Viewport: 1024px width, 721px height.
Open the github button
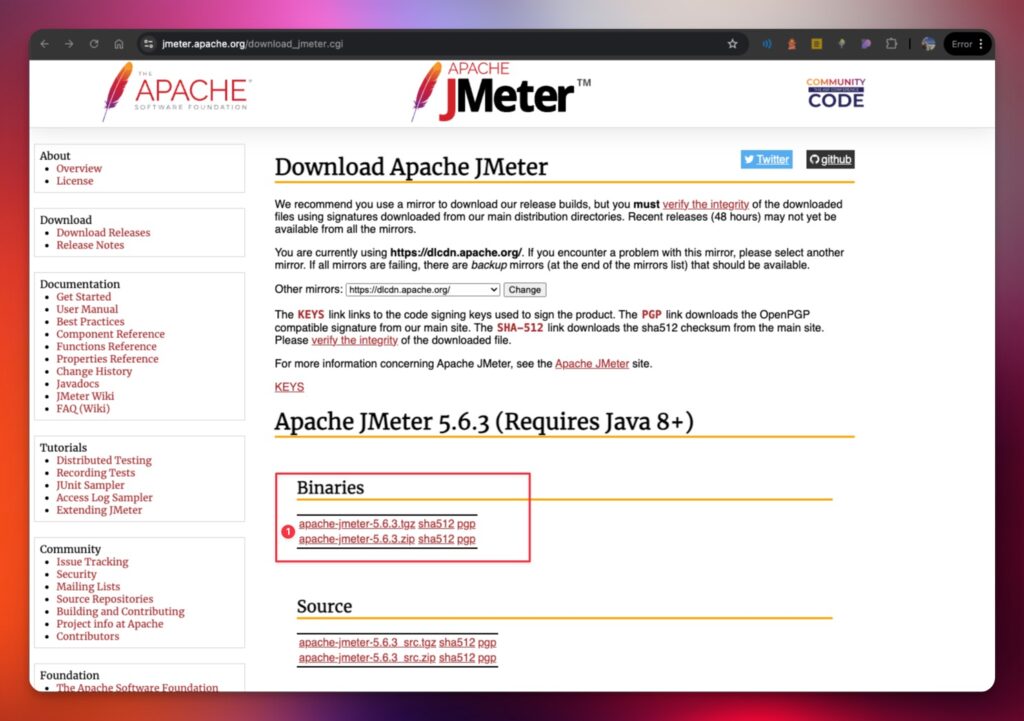830,159
